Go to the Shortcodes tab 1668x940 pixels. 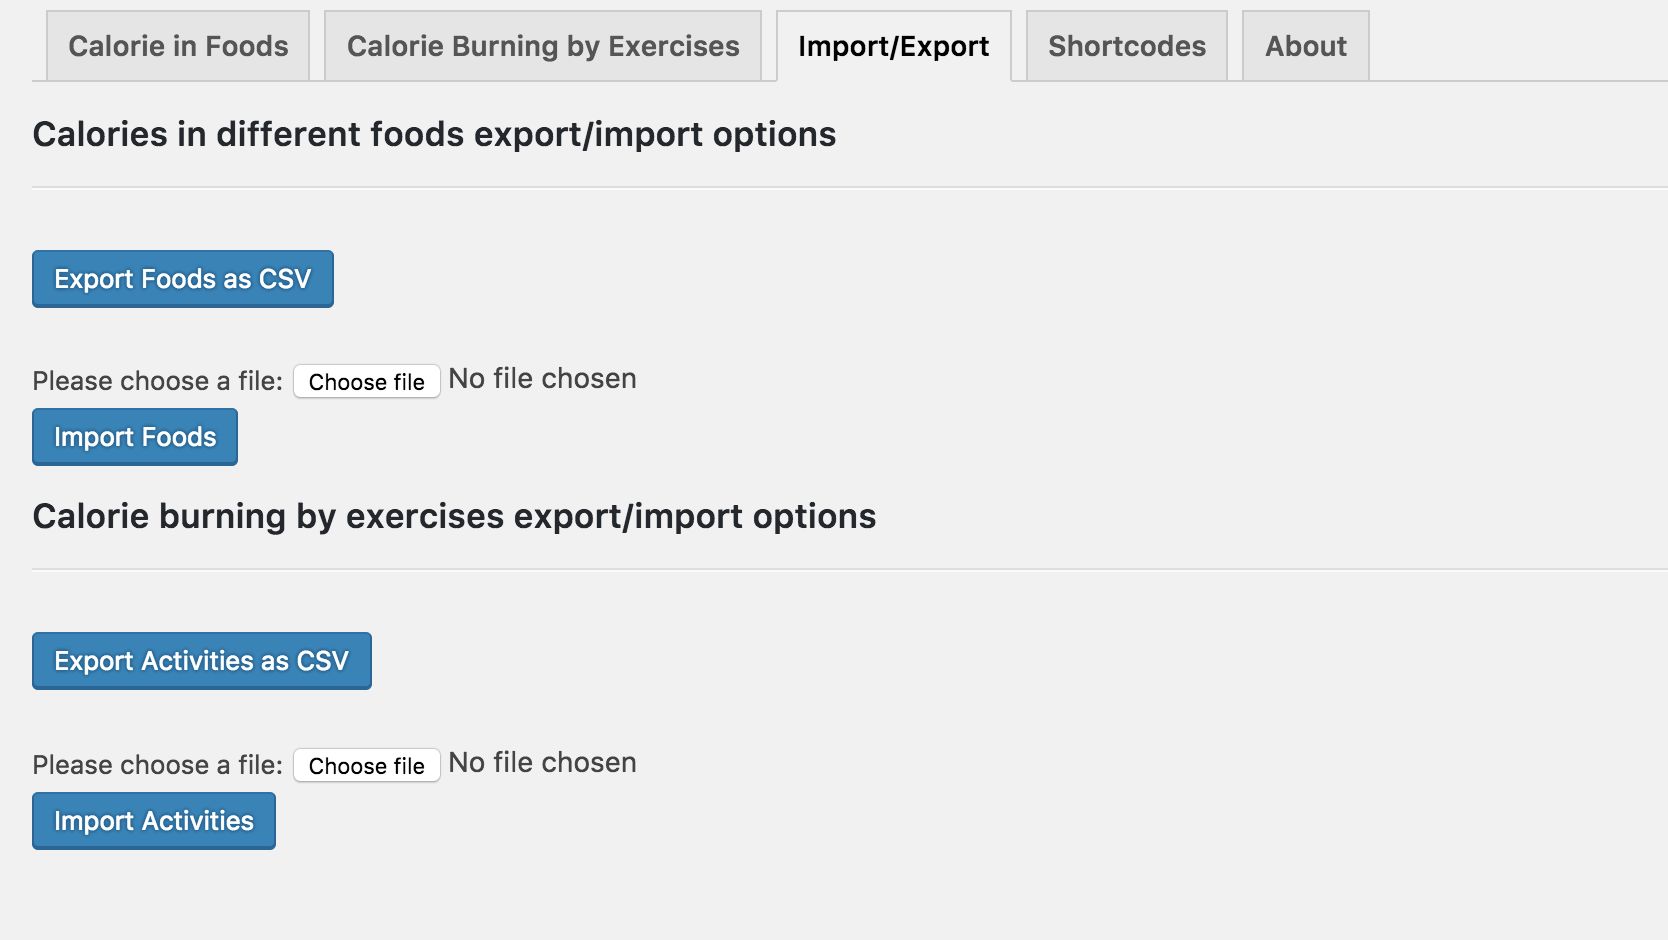[x=1126, y=47]
